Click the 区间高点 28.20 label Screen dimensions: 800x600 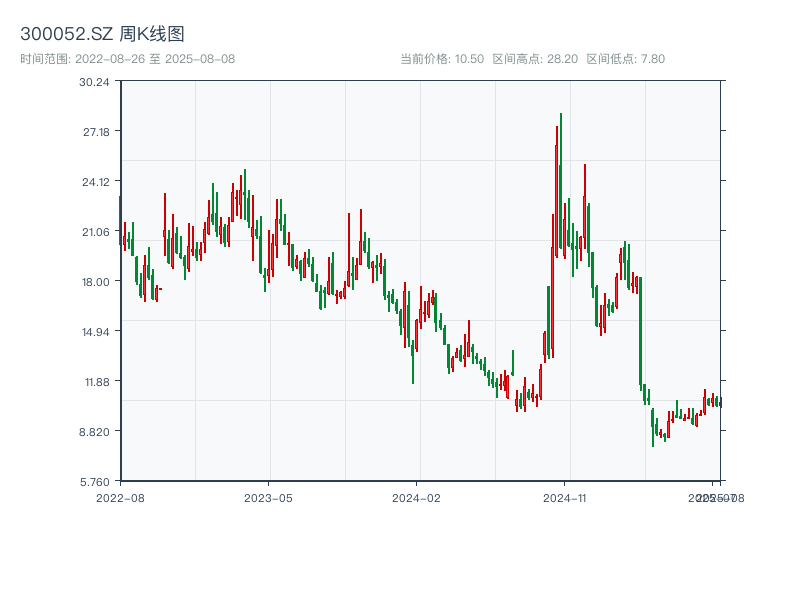(535, 59)
